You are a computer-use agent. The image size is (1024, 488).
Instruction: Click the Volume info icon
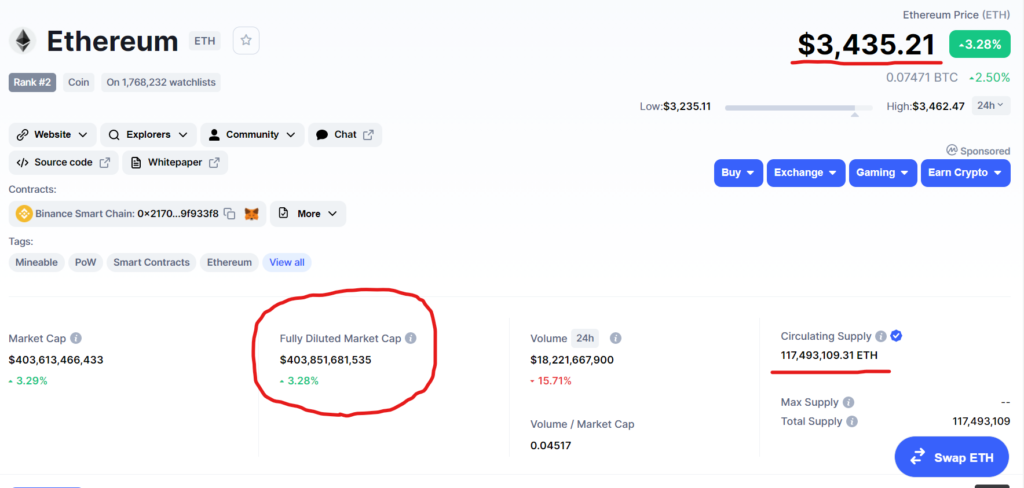tap(615, 338)
